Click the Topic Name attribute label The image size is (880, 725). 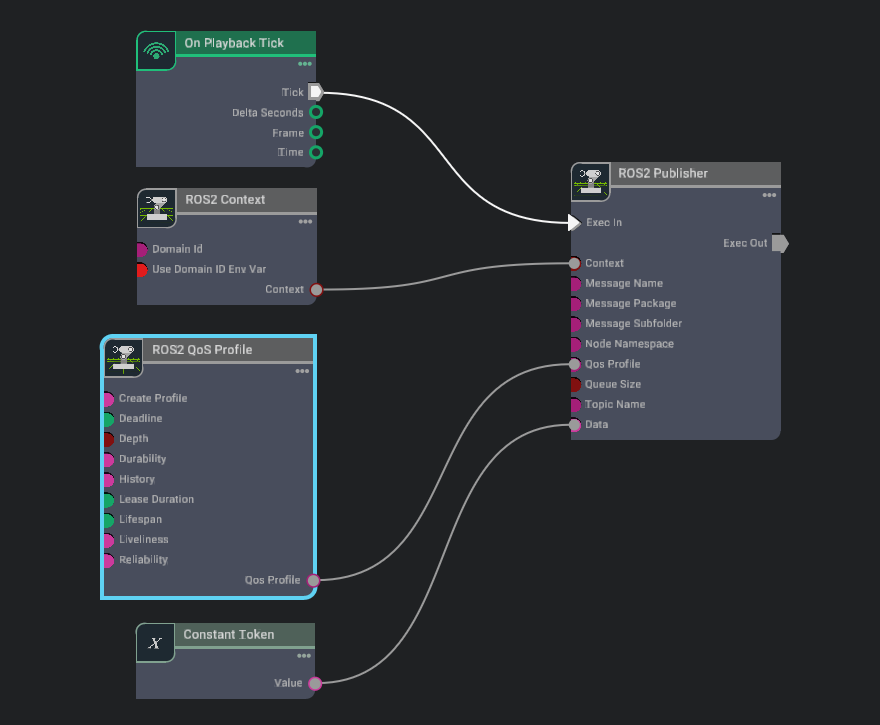coord(616,405)
